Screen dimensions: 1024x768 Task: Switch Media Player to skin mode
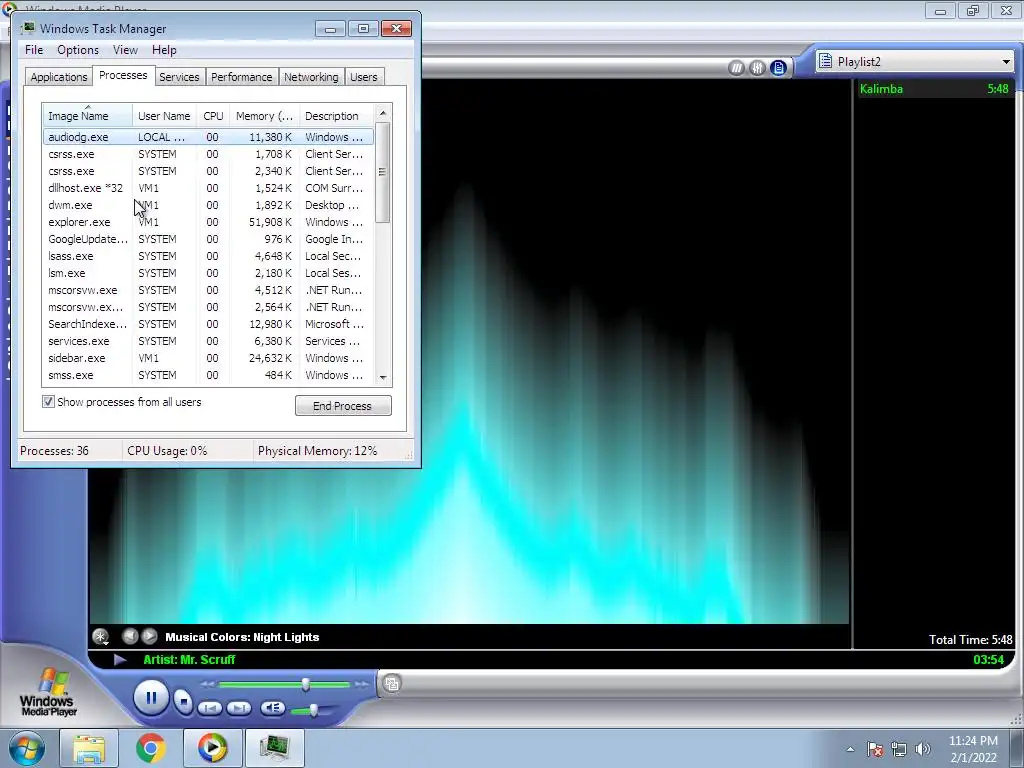tap(392, 684)
